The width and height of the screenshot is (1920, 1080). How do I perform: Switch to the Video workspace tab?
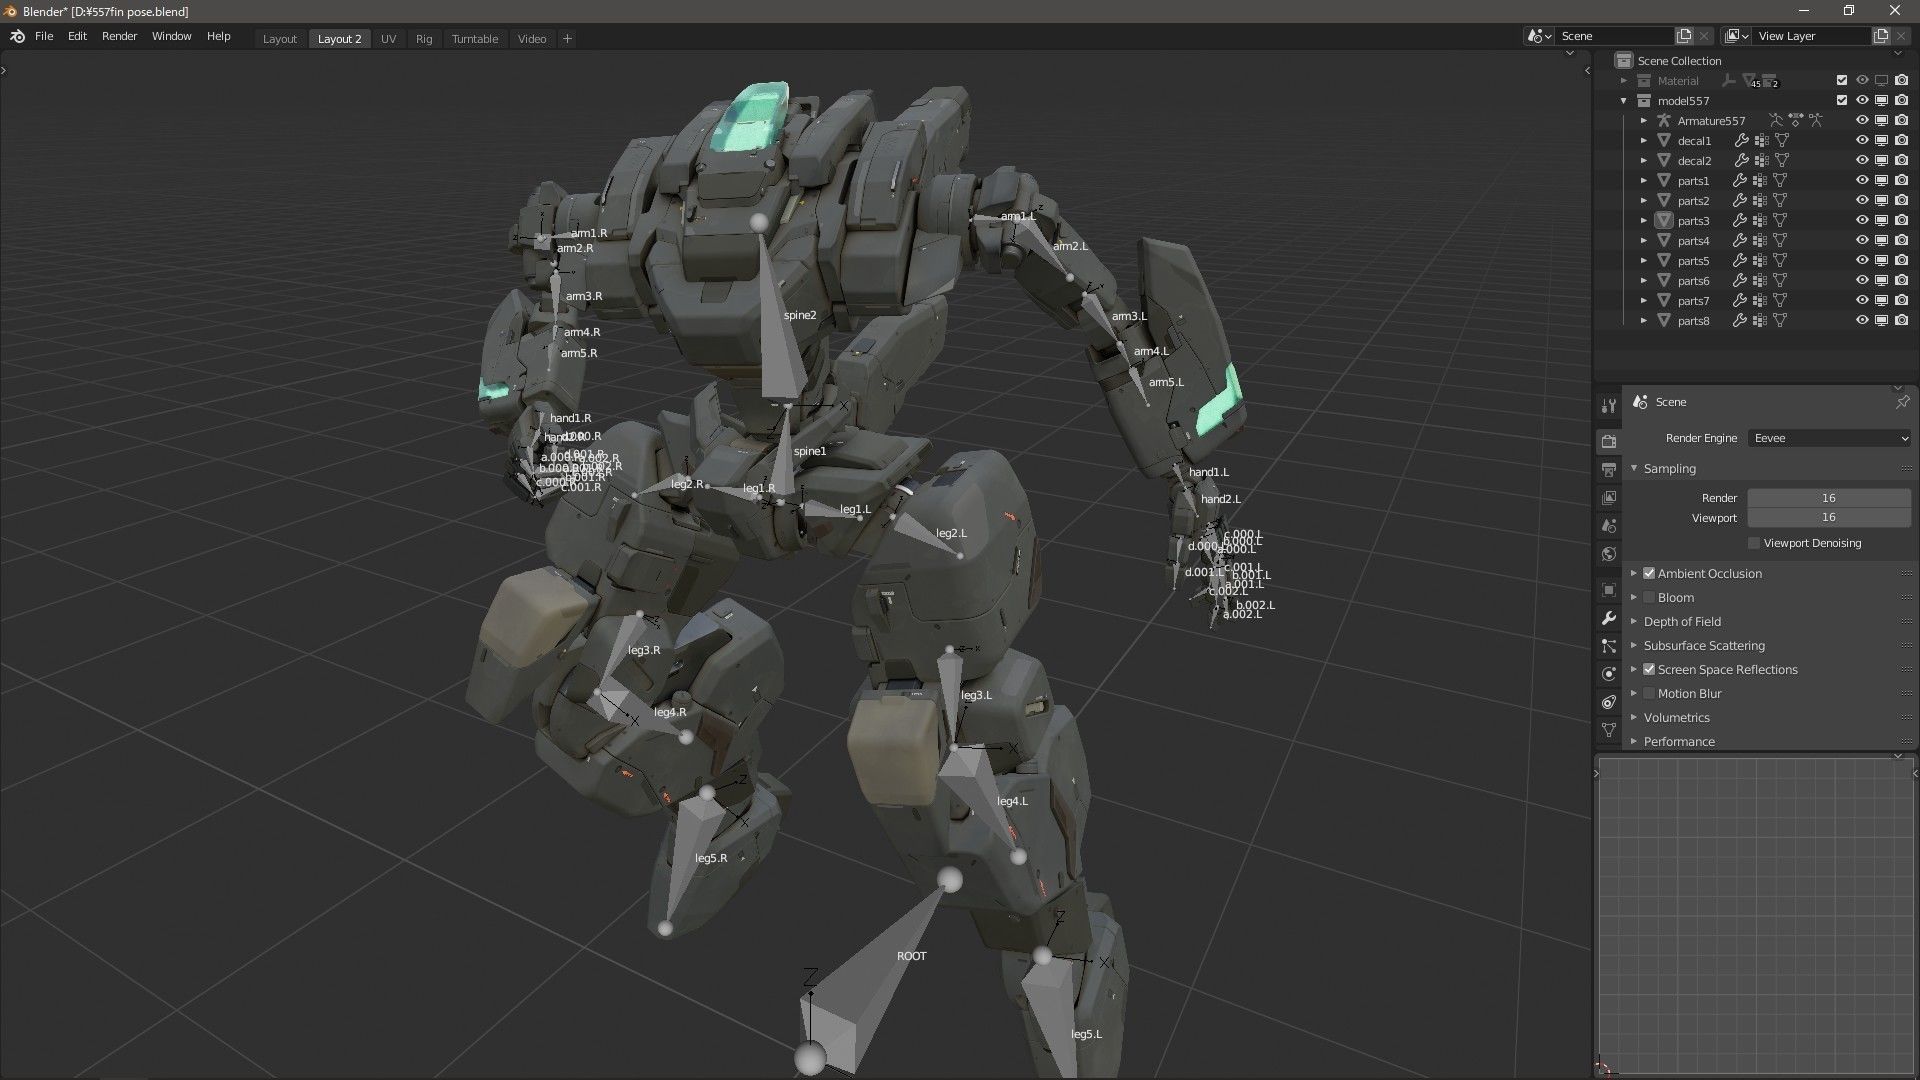pos(532,39)
